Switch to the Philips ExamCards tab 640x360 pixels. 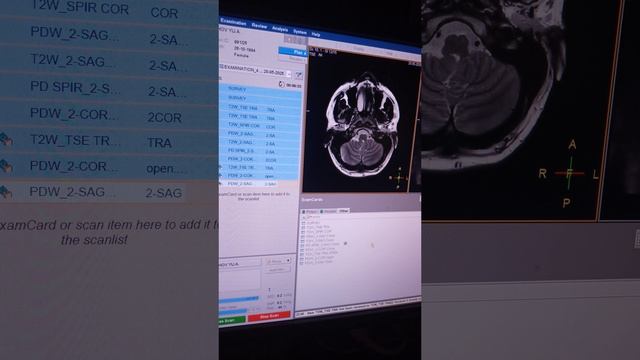point(309,211)
